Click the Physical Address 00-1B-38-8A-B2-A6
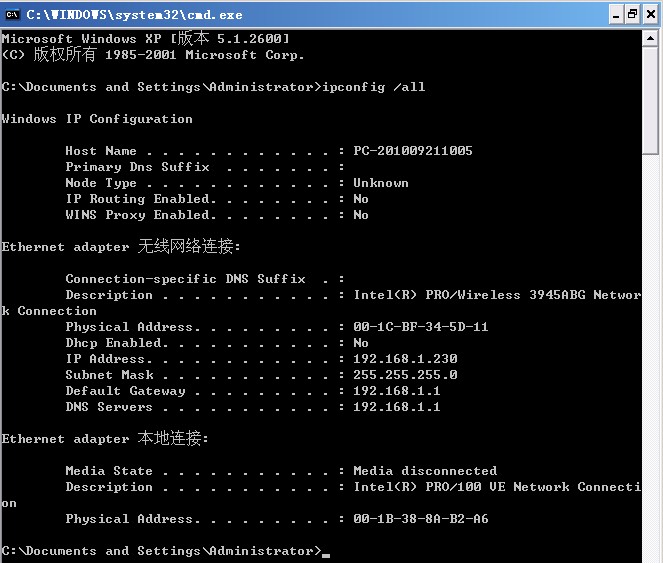The width and height of the screenshot is (663, 563). [420, 519]
